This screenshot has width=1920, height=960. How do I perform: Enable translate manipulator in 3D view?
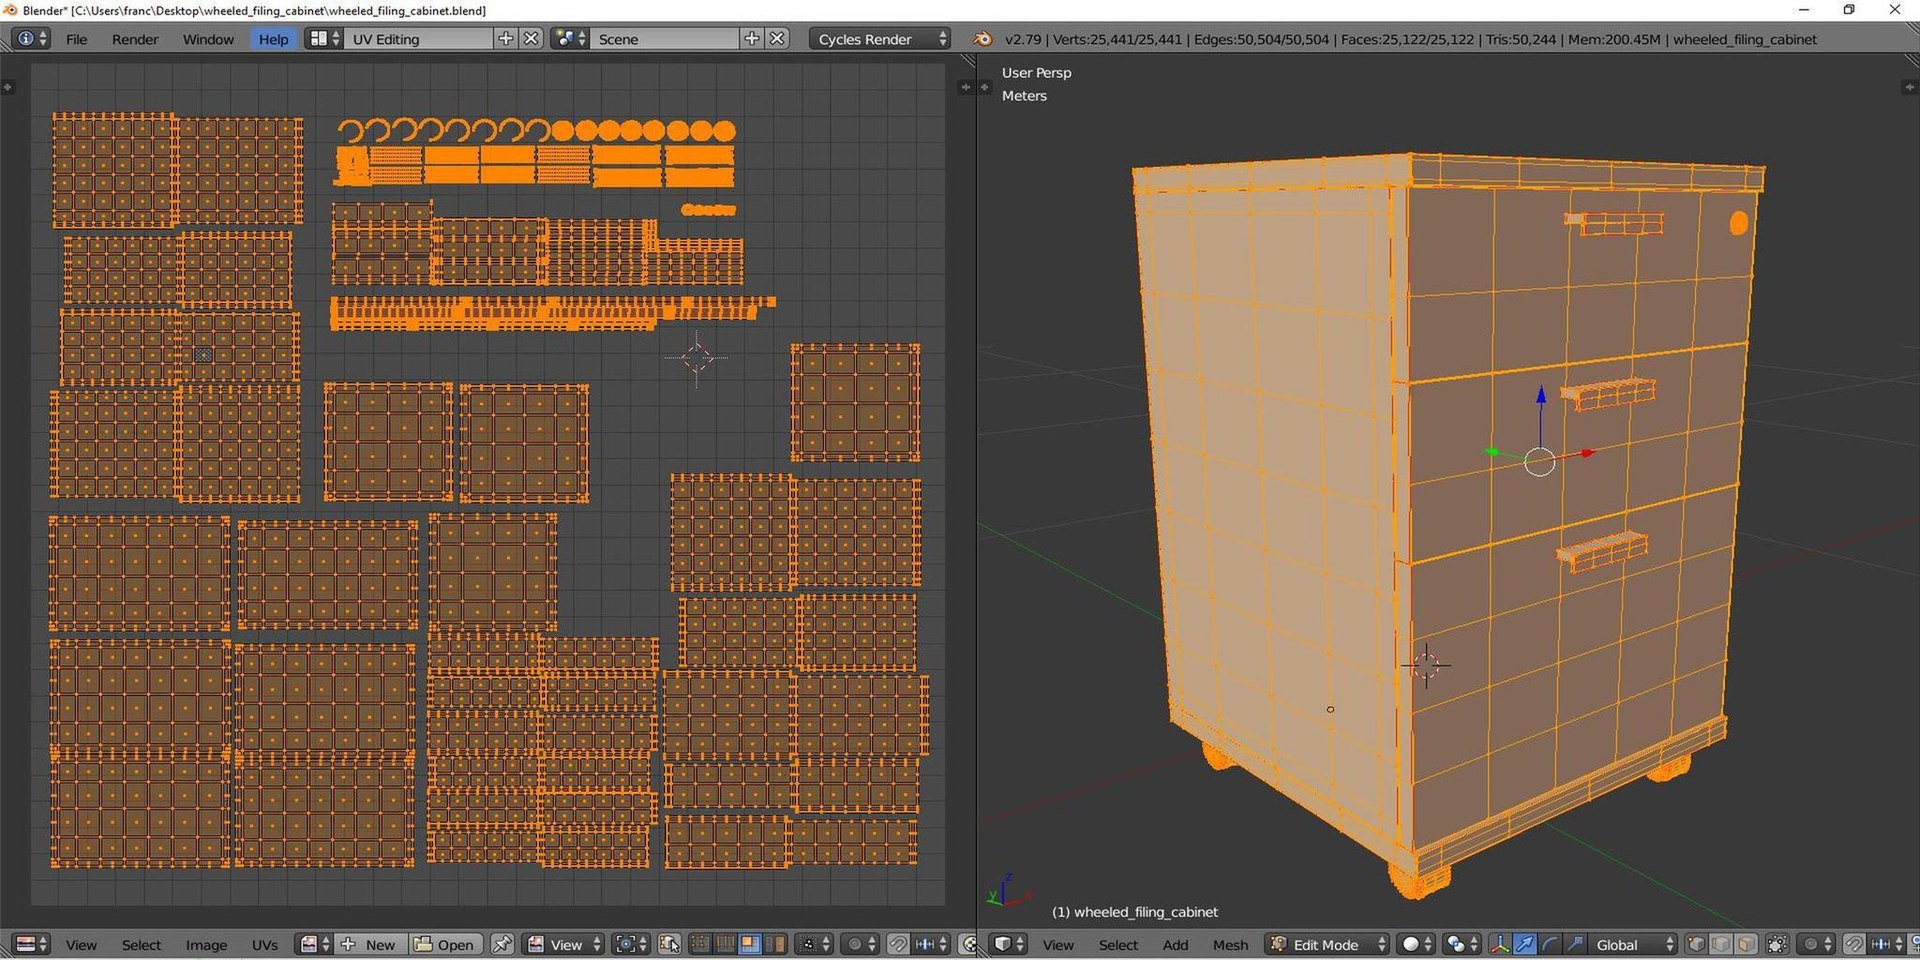tap(1525, 944)
